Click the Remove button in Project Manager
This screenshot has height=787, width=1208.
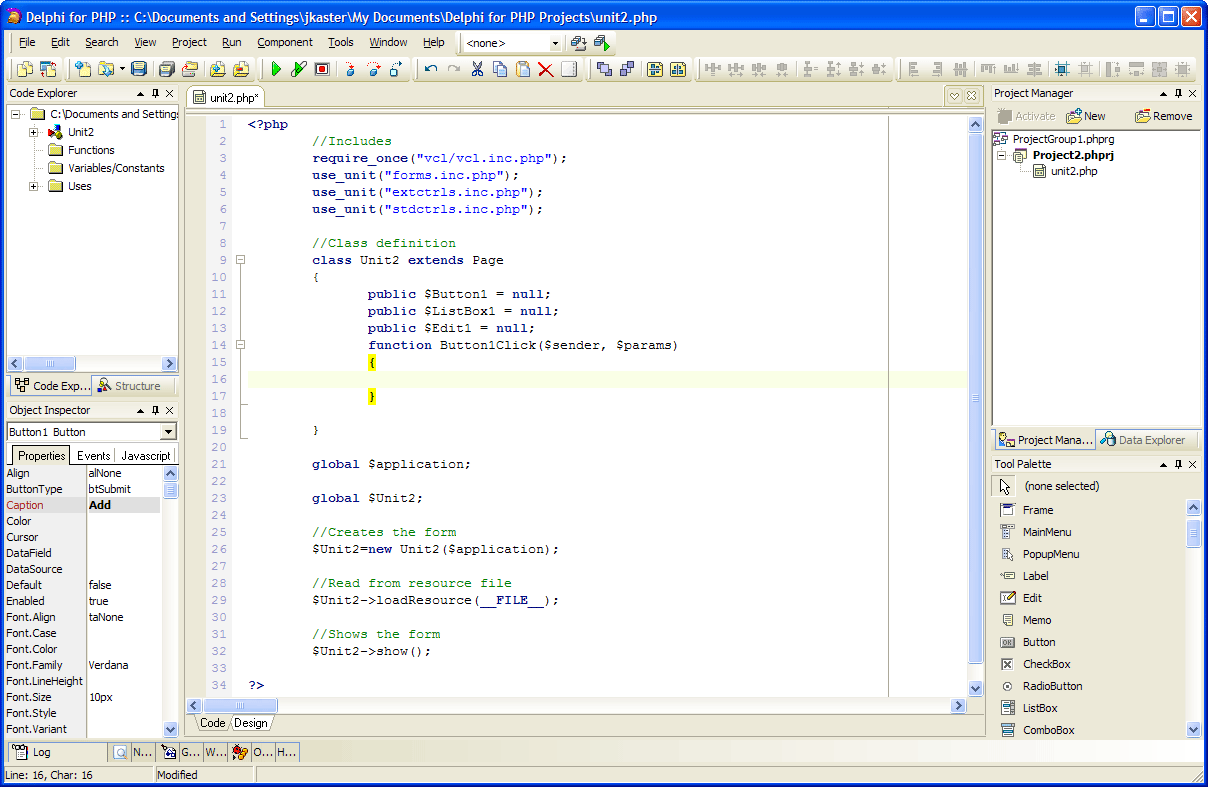1163,116
